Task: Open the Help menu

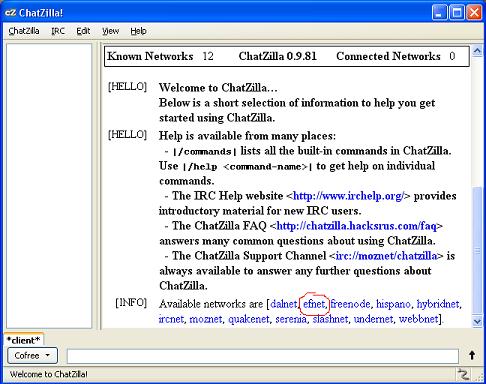Action: pos(138,31)
